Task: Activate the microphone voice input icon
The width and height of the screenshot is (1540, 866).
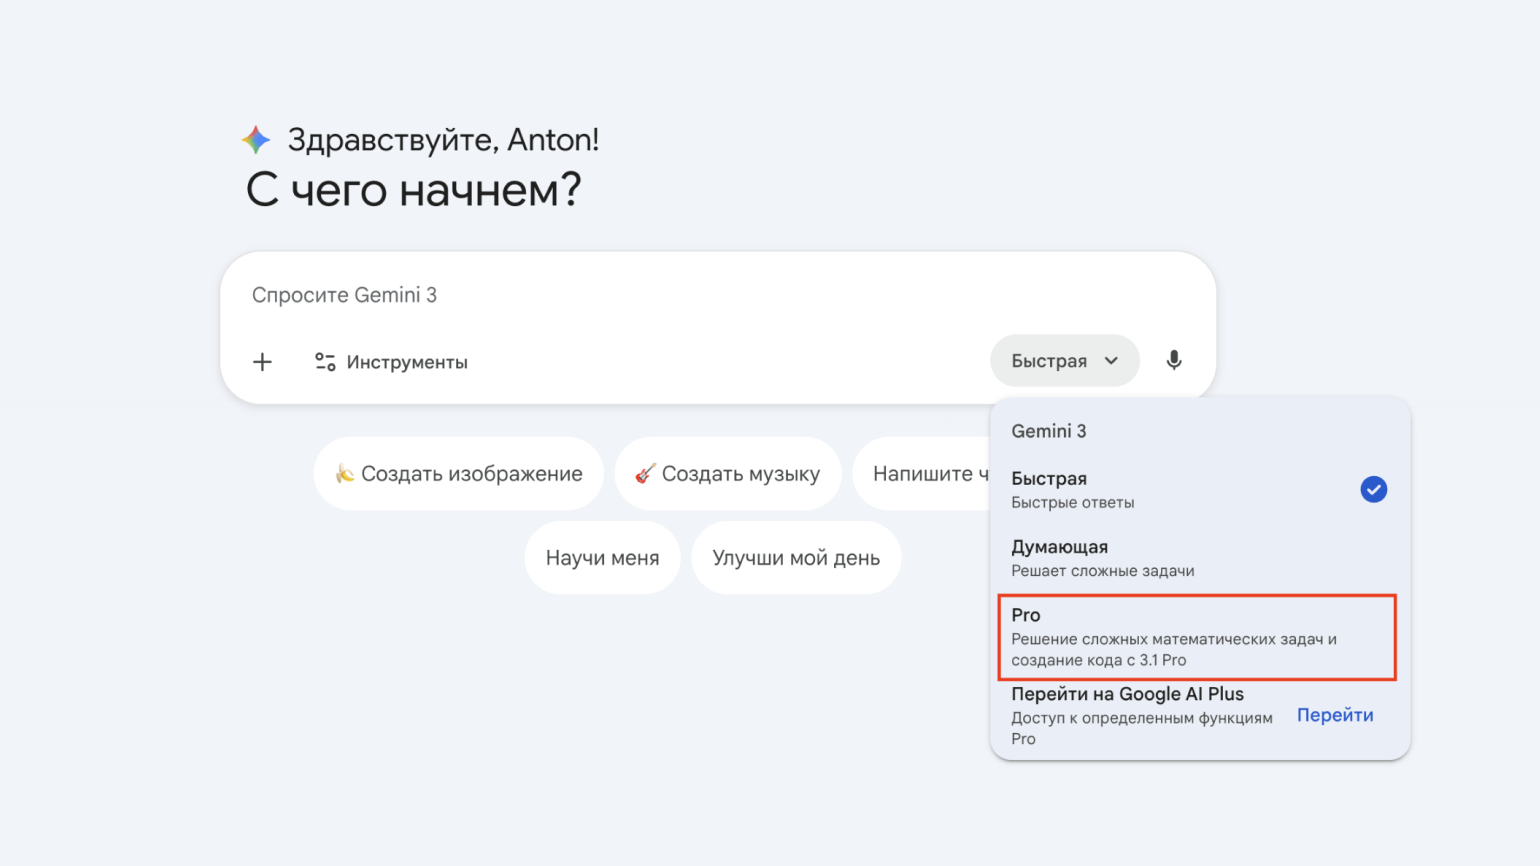Action: click(1174, 361)
